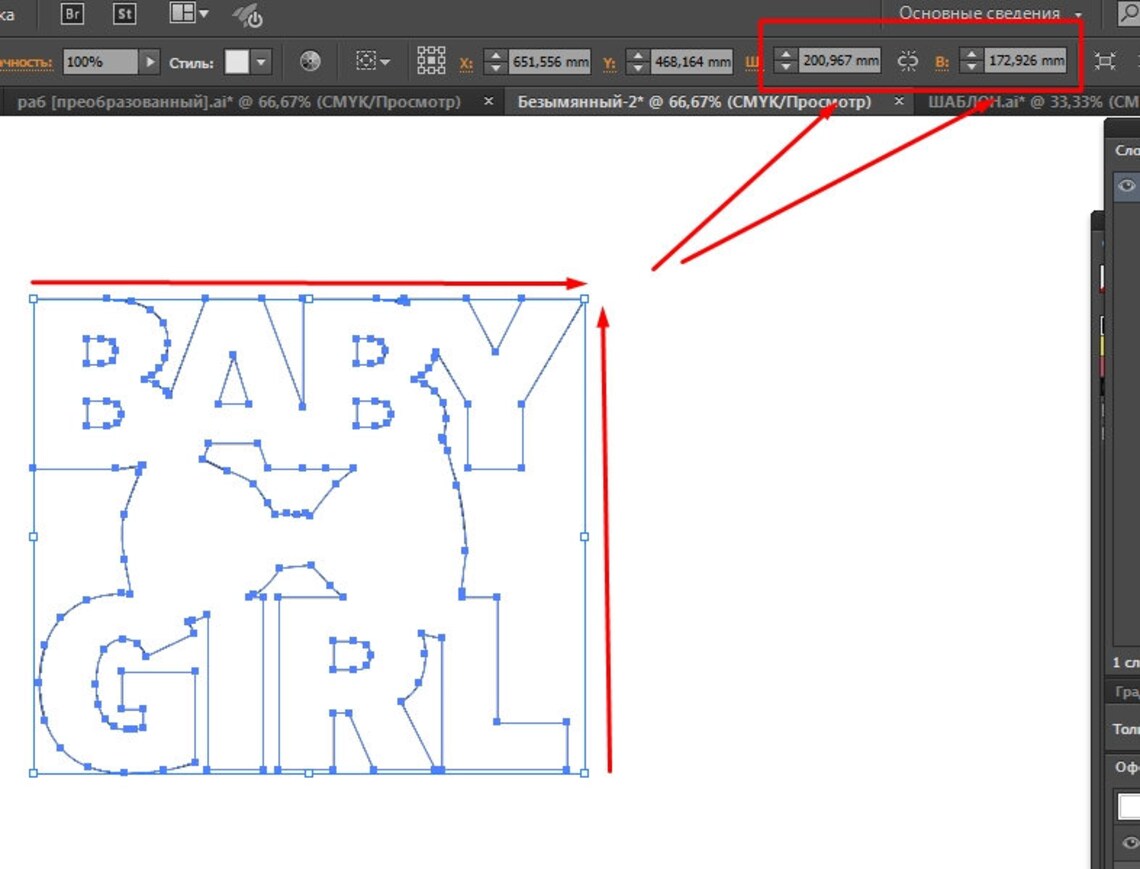This screenshot has width=1140, height=869.
Task: Click the graphic style swatch beside Стиль
Action: click(236, 62)
